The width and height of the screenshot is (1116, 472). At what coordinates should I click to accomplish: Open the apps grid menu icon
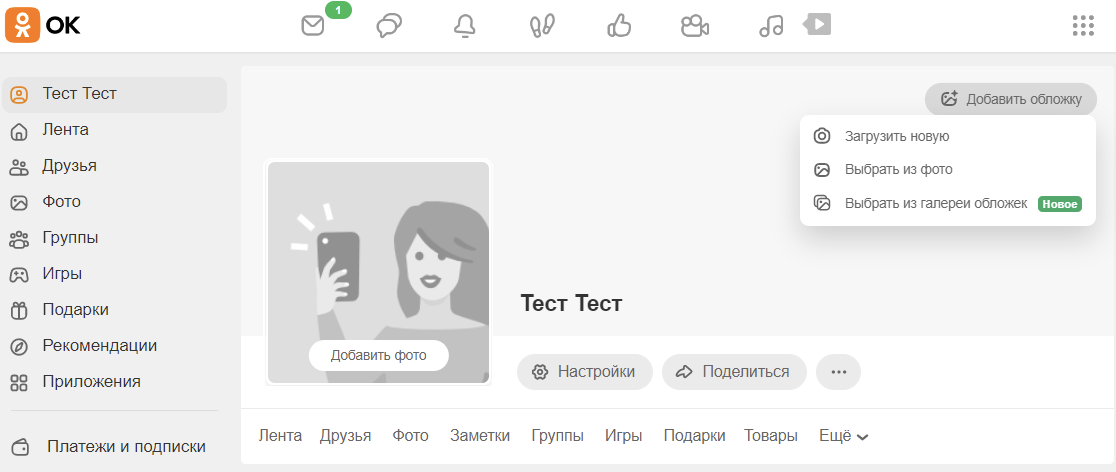pyautogui.click(x=1083, y=26)
